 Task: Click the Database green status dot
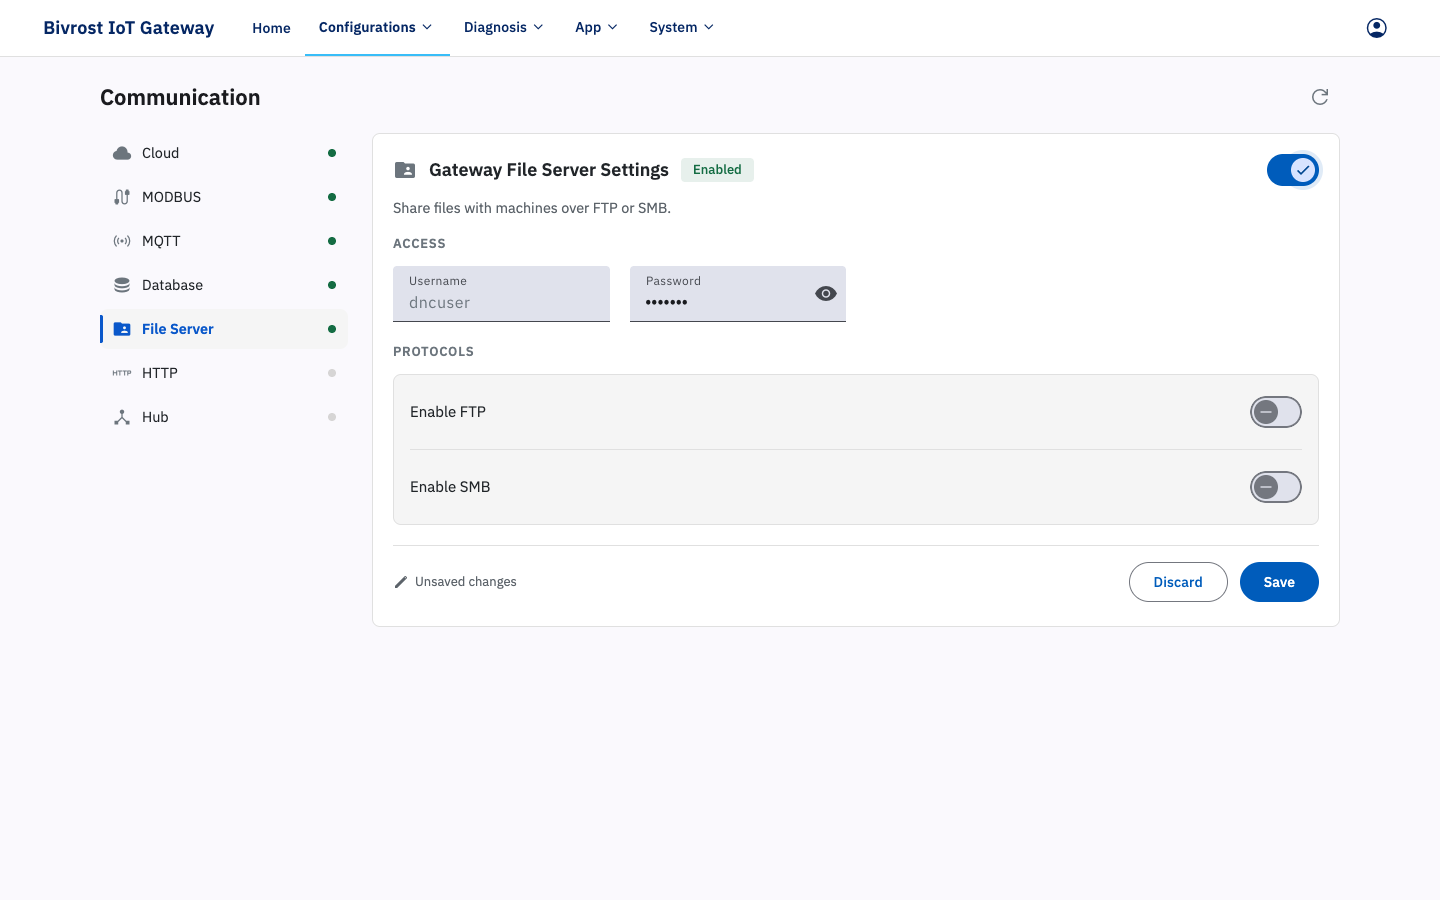[332, 285]
